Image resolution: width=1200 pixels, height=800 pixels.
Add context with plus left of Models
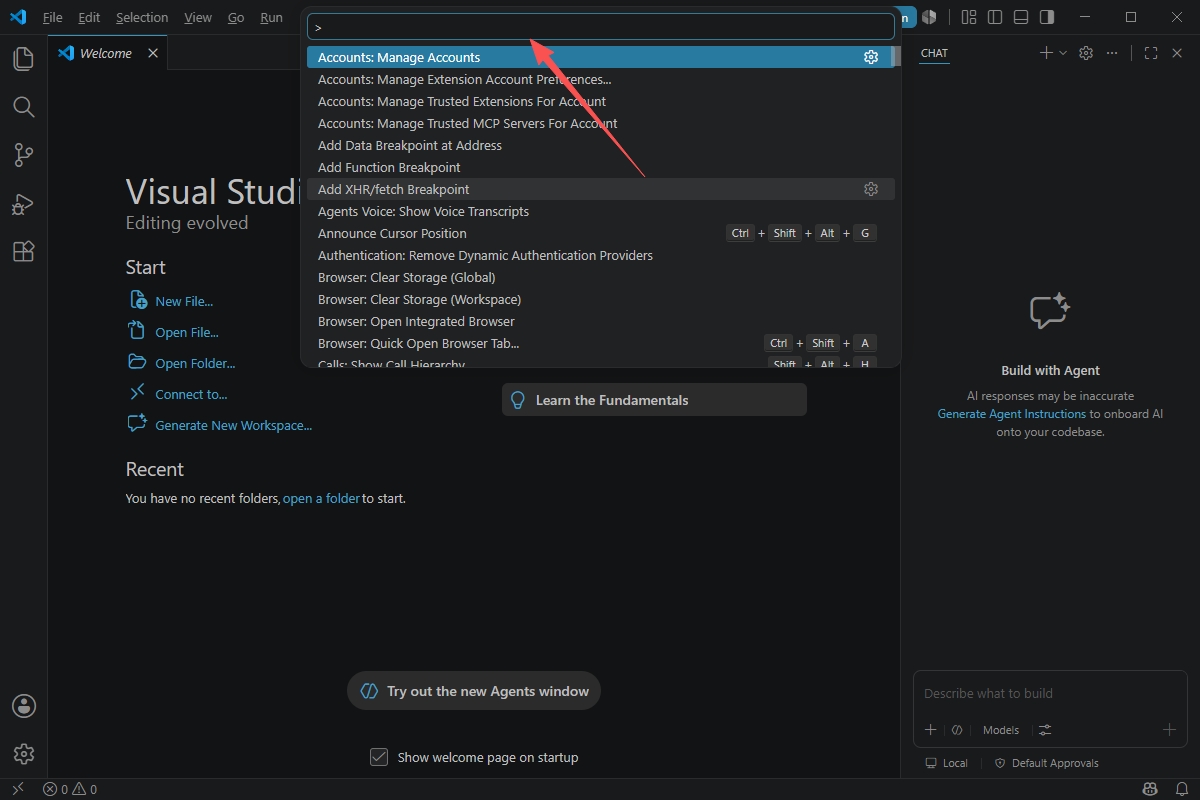[930, 730]
